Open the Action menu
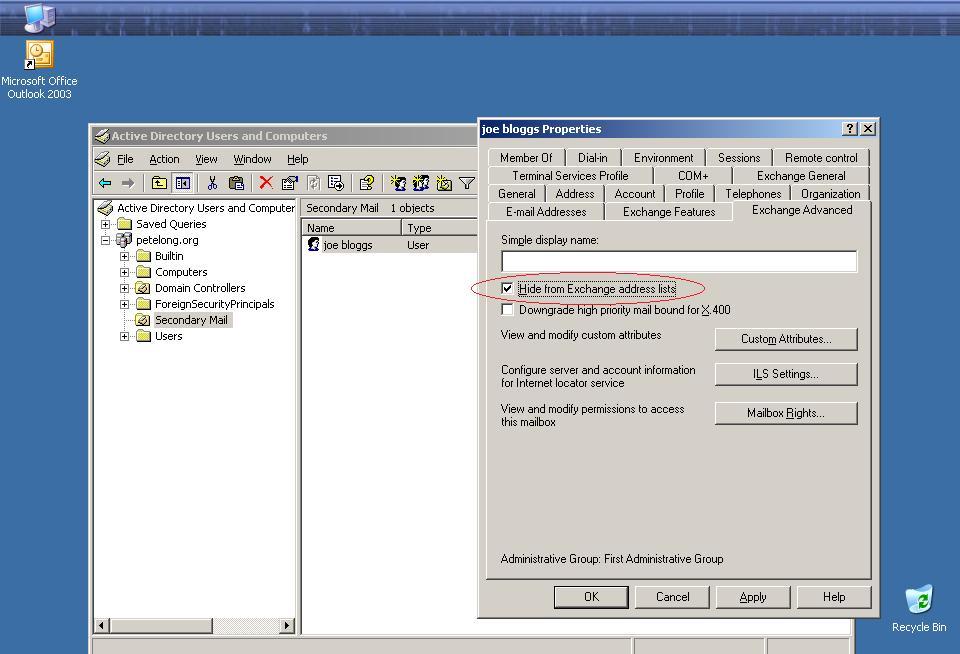This screenshot has width=960, height=654. click(x=164, y=159)
